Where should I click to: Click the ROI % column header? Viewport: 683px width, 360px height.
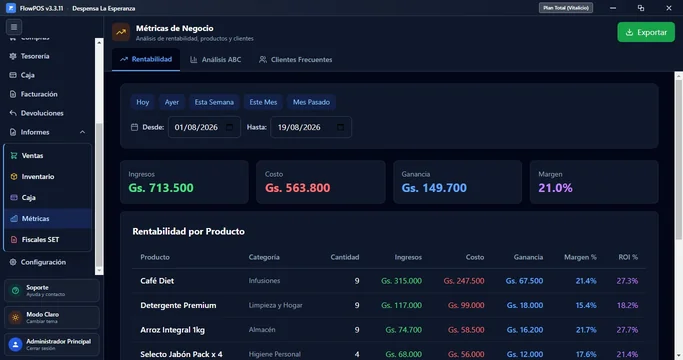pos(628,257)
